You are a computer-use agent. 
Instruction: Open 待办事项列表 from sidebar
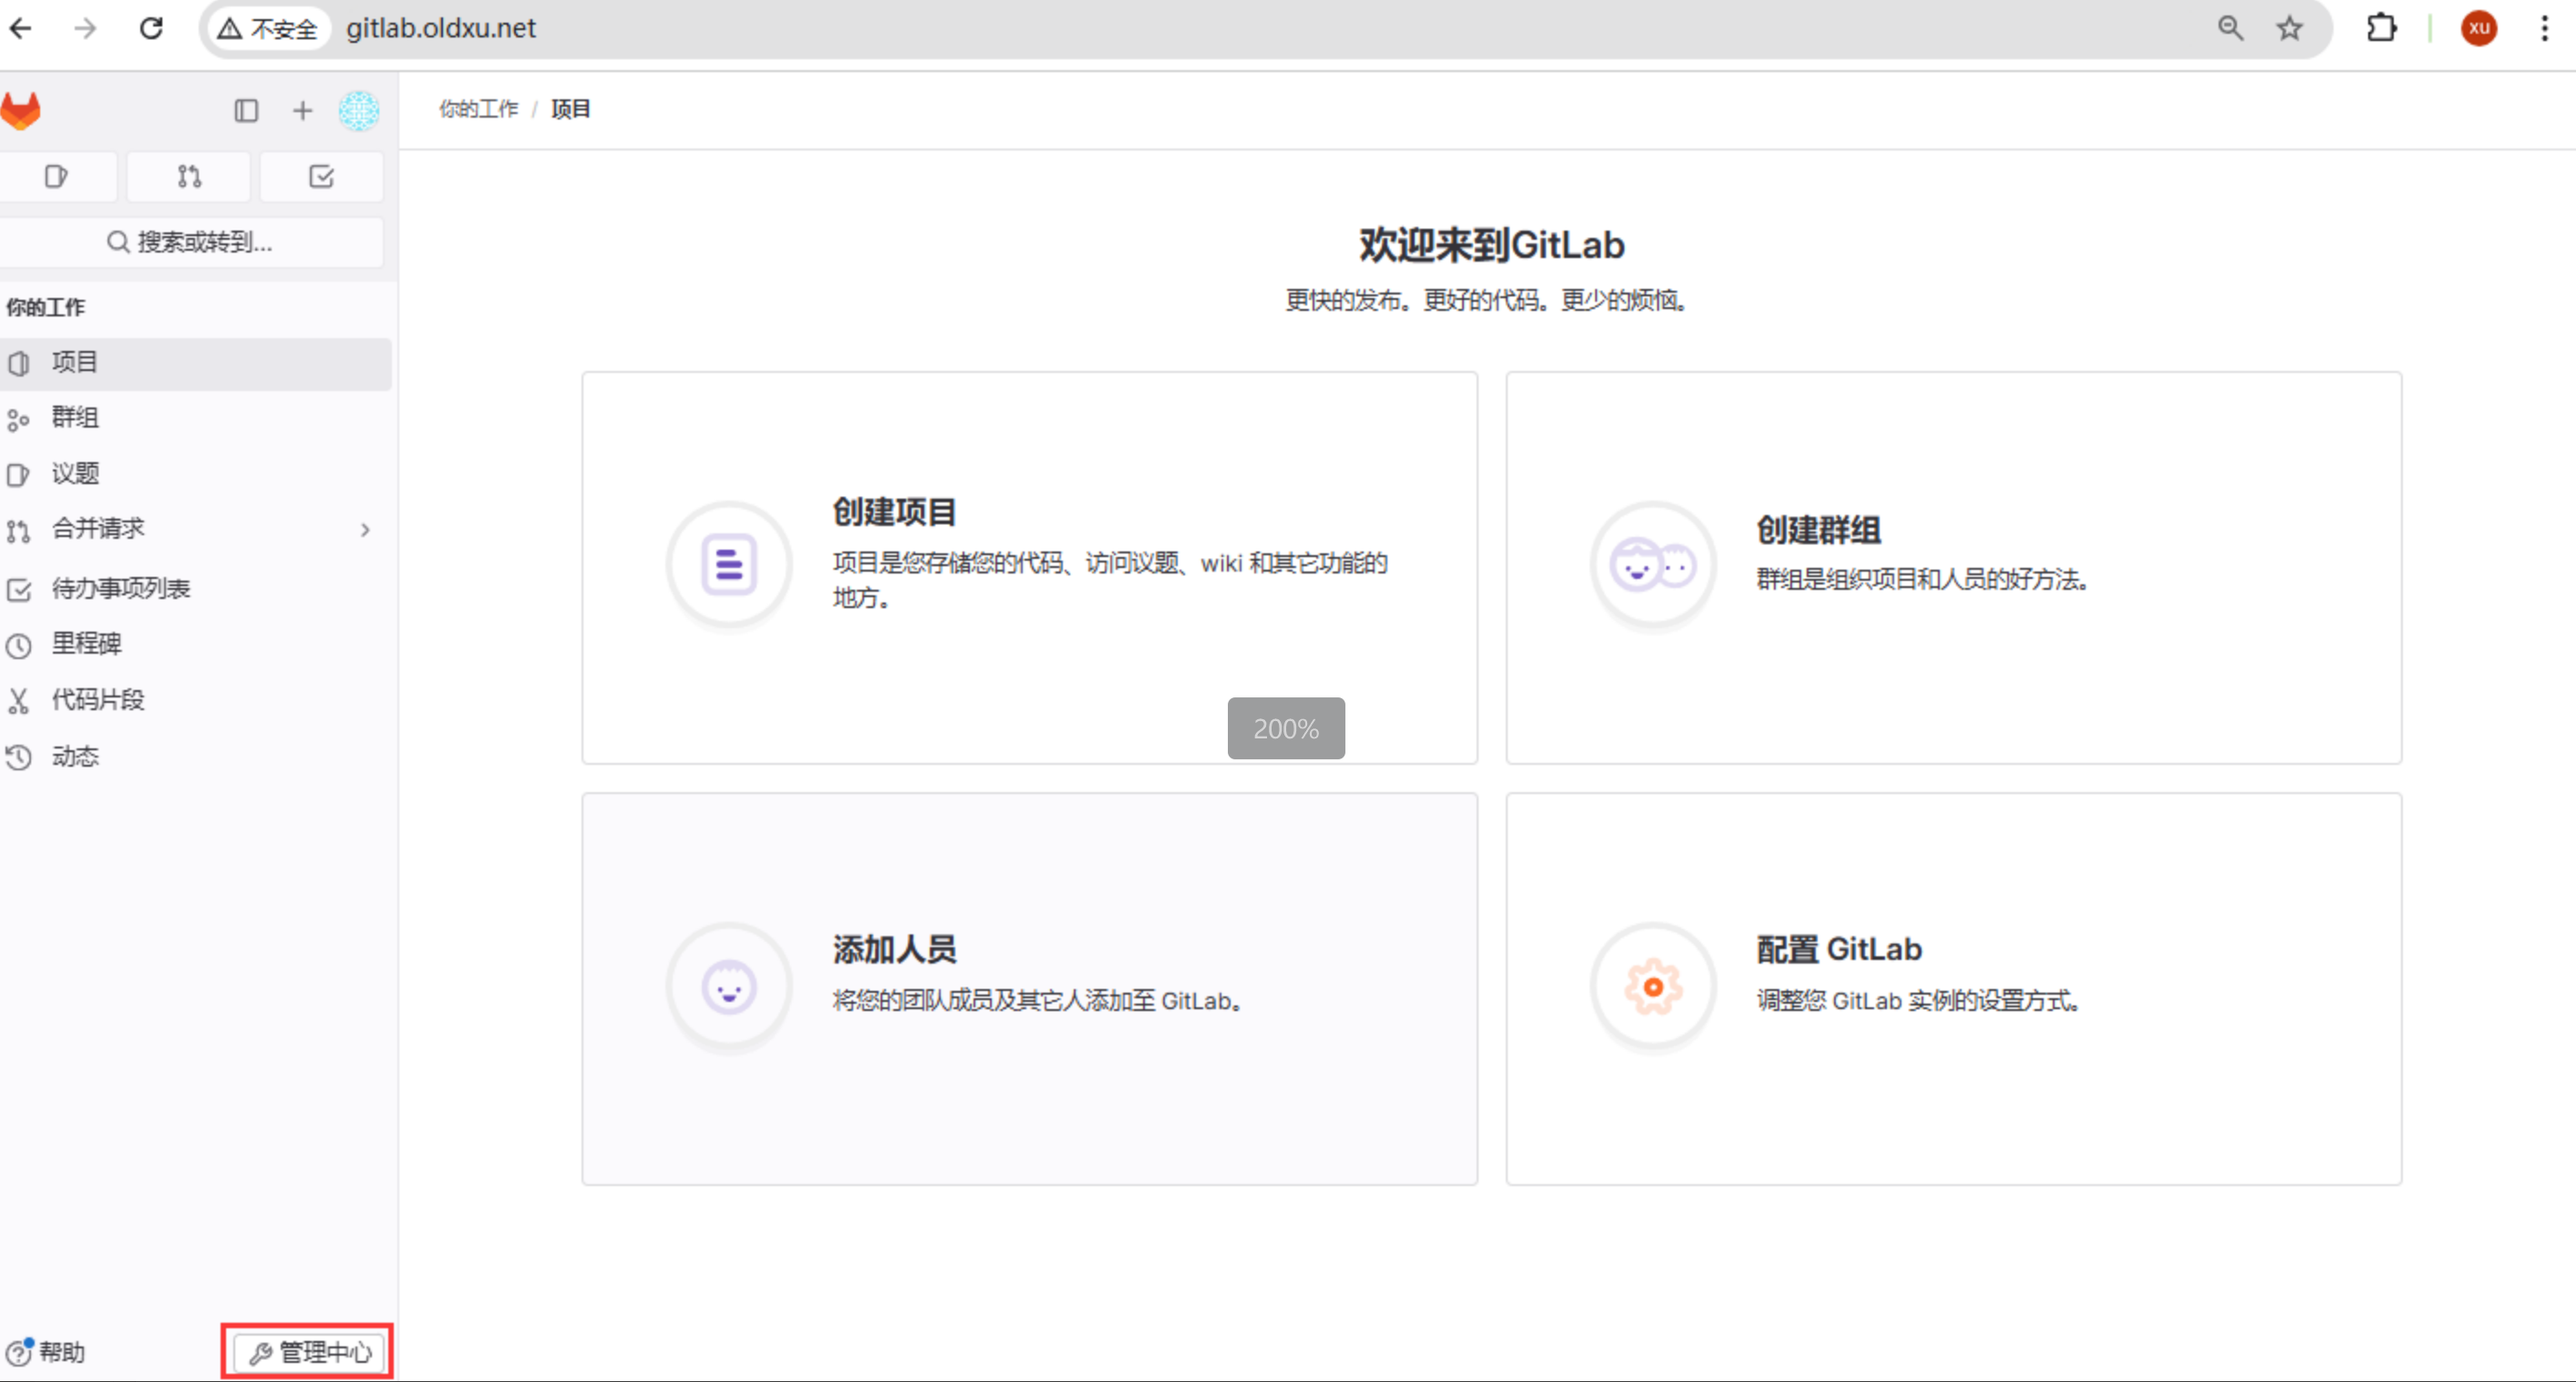point(120,588)
